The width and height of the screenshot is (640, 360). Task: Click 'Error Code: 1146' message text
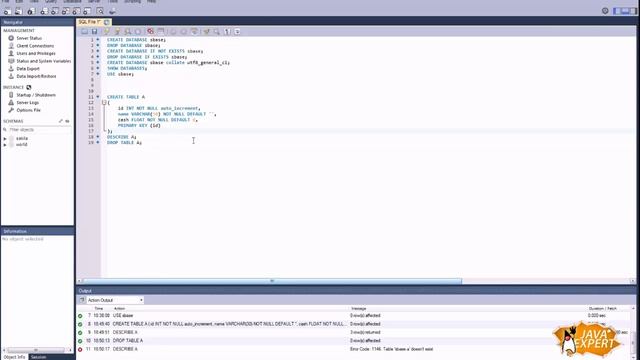click(391, 349)
